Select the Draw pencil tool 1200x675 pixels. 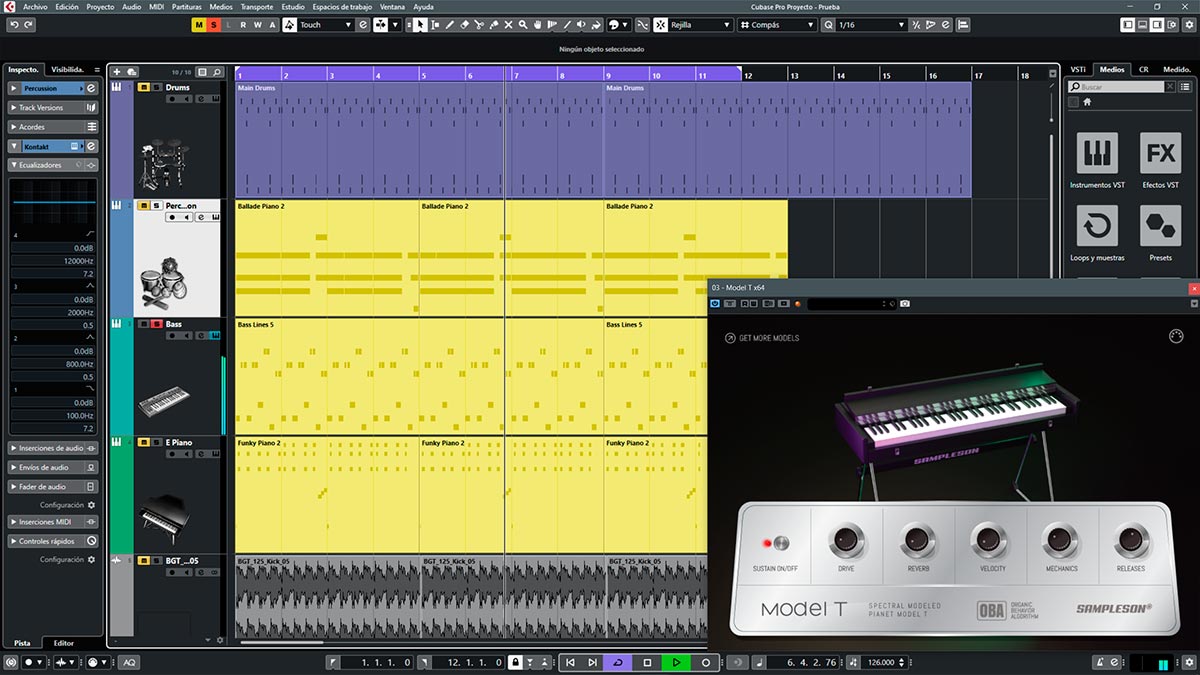(450, 24)
